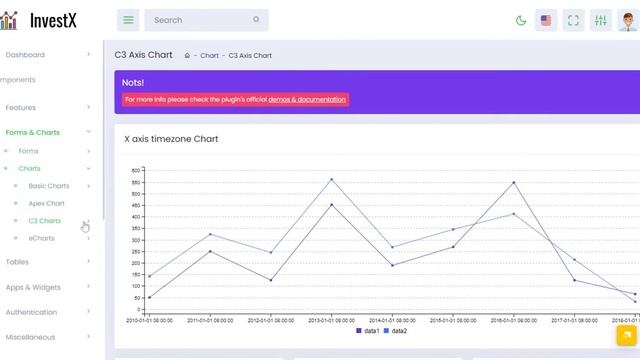
Task: Expand the Features menu chevron
Action: [89, 107]
